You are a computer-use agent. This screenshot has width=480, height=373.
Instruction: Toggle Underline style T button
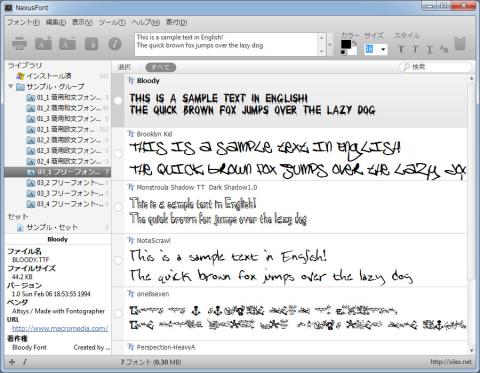coord(430,50)
